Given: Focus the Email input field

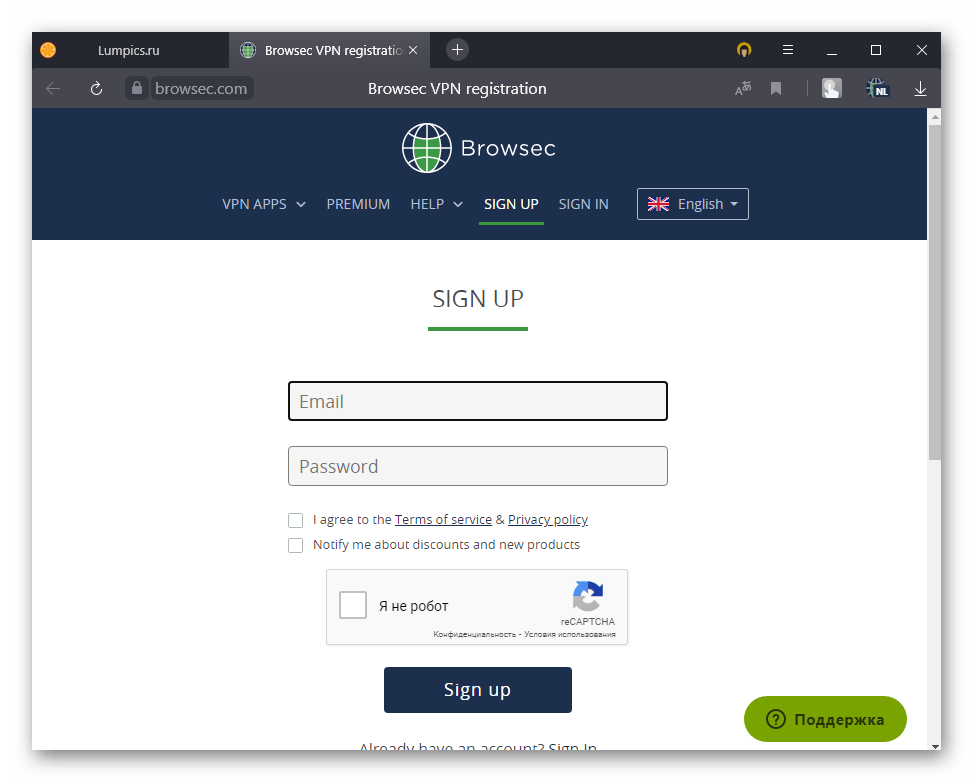Looking at the screenshot, I should (x=478, y=401).
